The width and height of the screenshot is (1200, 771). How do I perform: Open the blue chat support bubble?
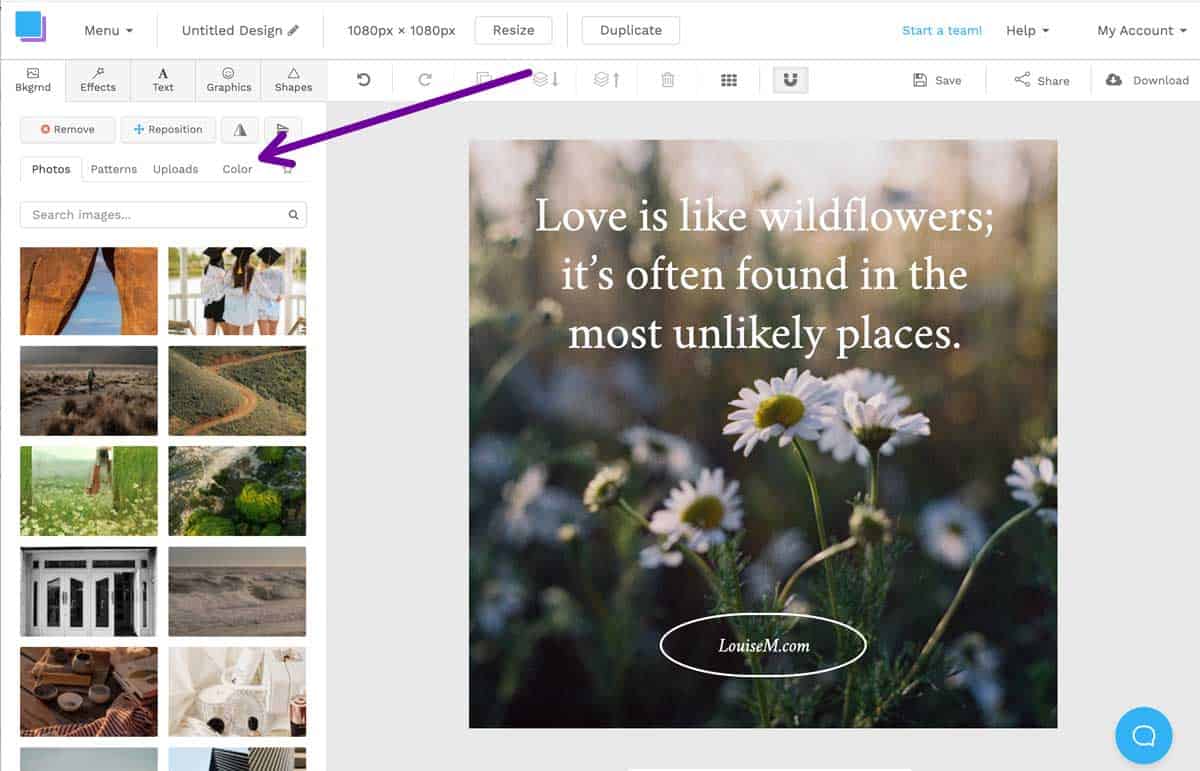point(1144,736)
